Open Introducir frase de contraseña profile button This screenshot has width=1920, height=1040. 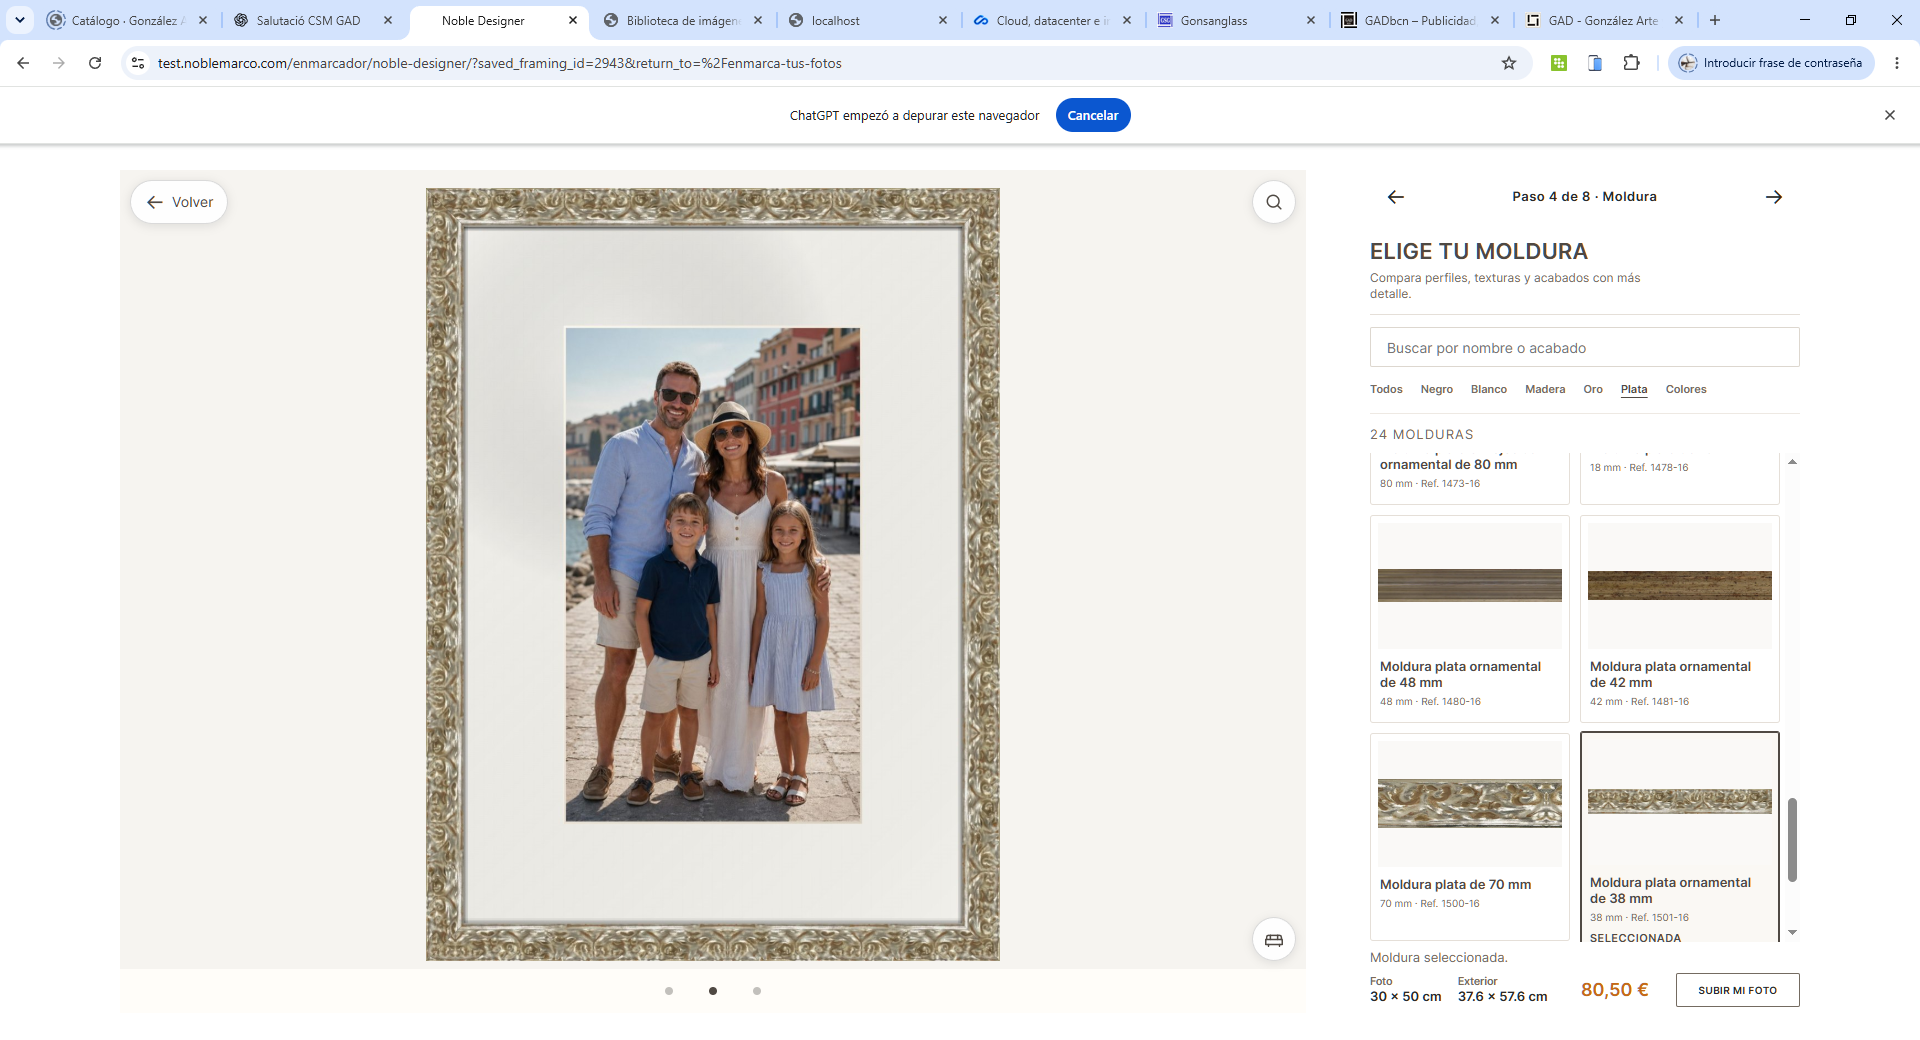click(x=1770, y=63)
